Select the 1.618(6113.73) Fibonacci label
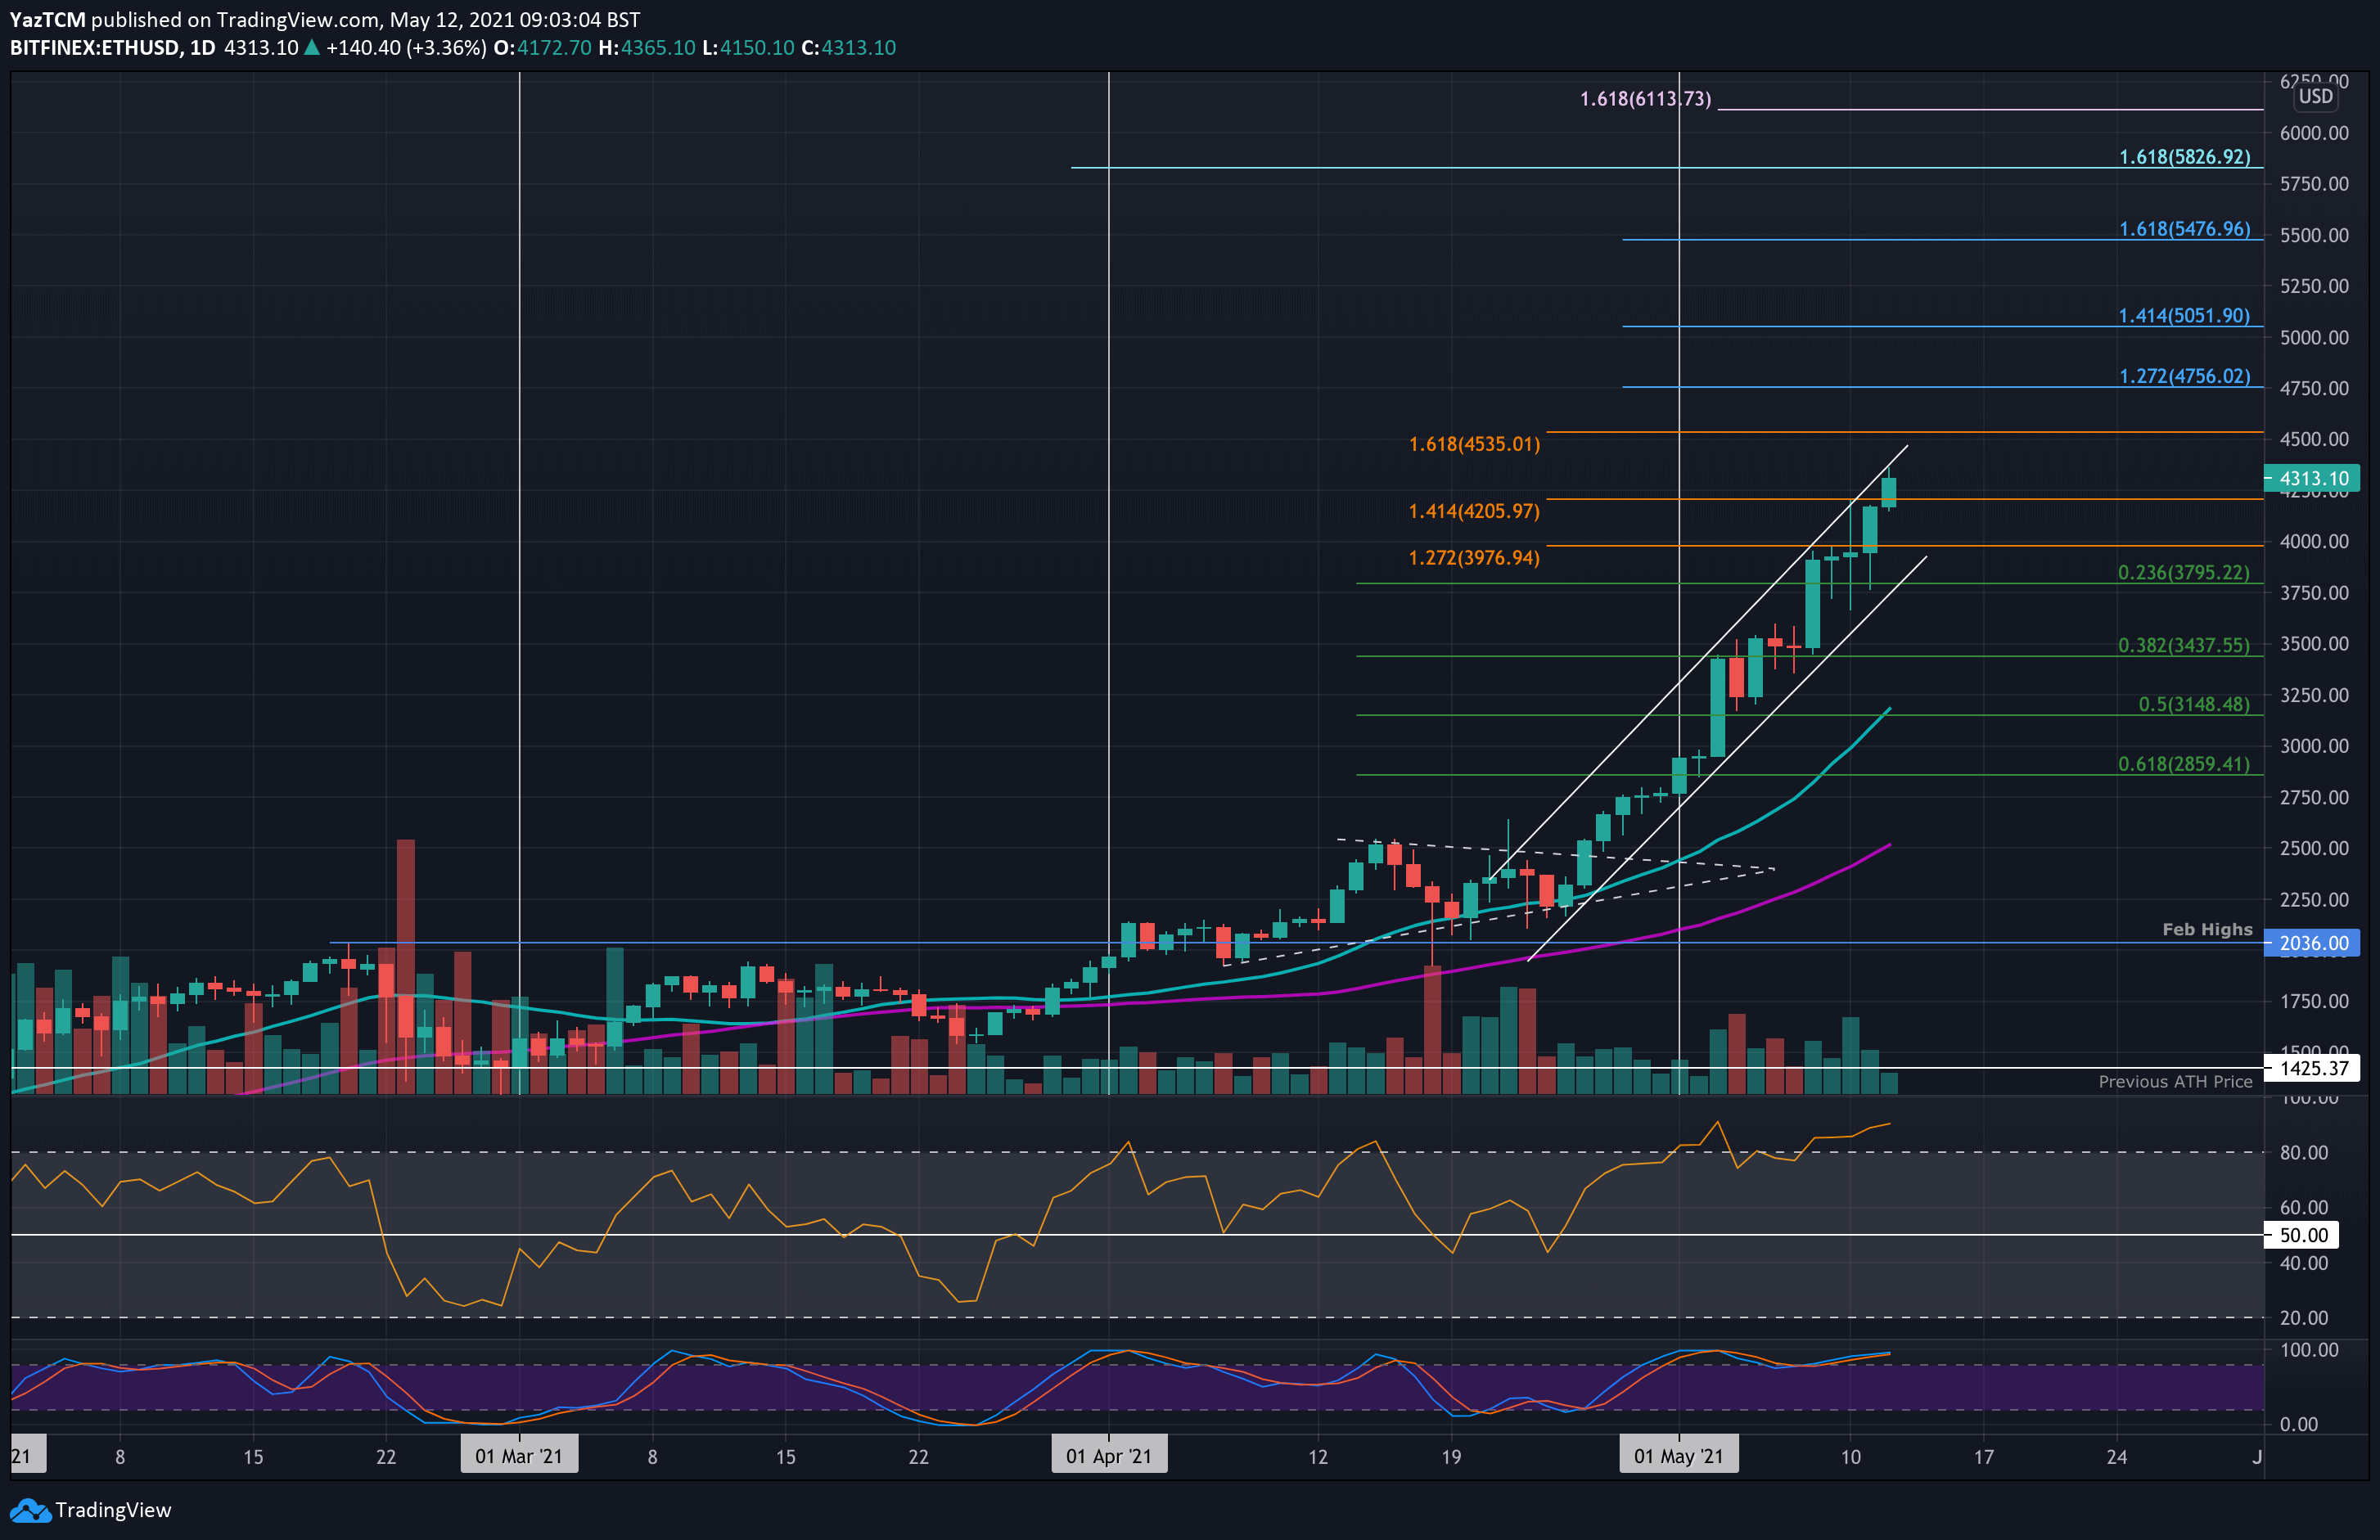This screenshot has height=1540, width=2380. tap(1645, 99)
